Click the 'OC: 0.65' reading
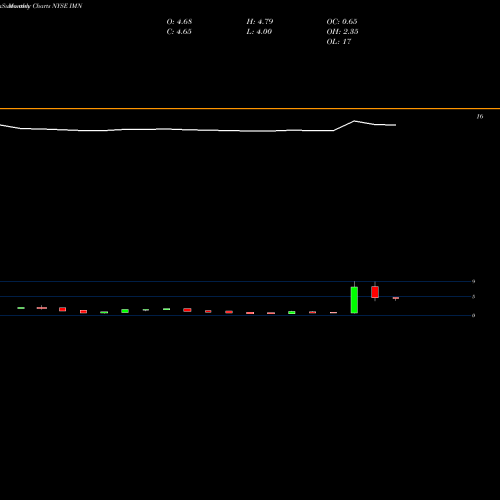Viewport: 500px width, 500px height. [x=342, y=22]
